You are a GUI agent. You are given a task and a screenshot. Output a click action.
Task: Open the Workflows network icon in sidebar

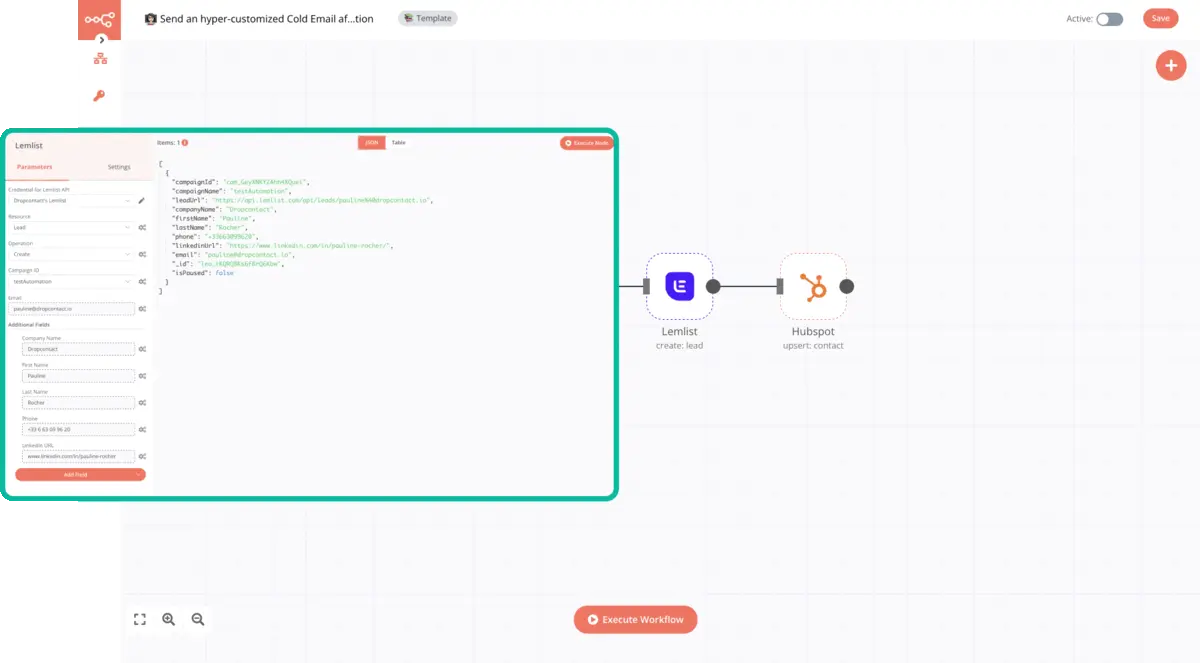click(x=100, y=59)
